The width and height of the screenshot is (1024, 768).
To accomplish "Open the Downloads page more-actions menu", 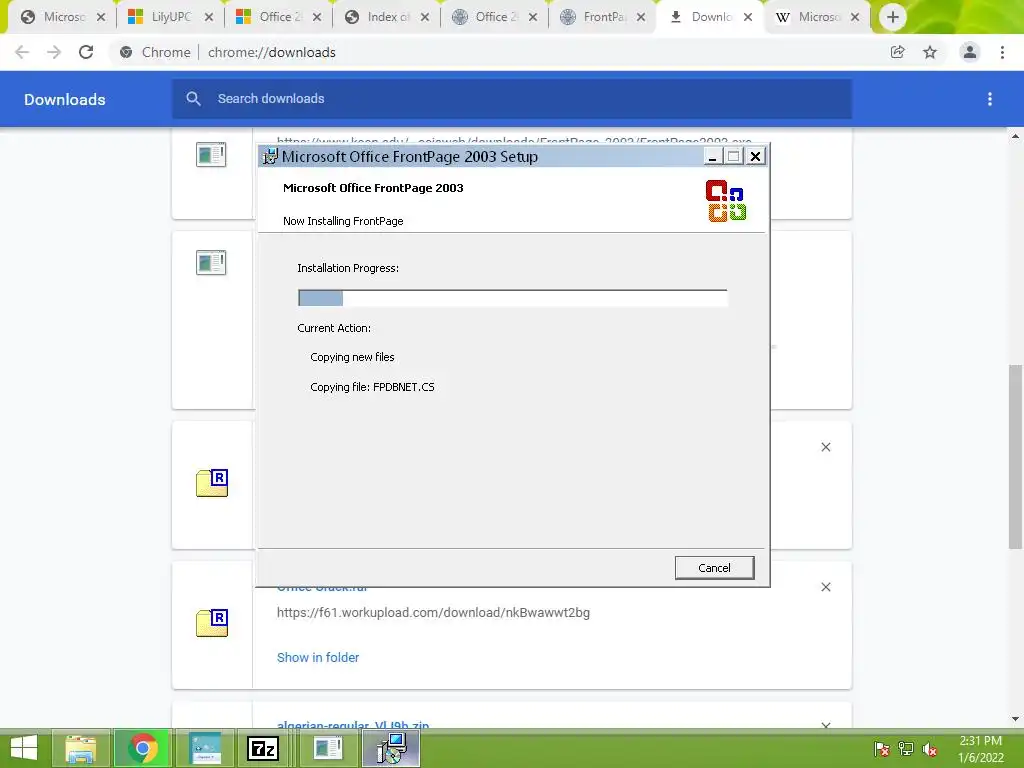I will pos(989,99).
